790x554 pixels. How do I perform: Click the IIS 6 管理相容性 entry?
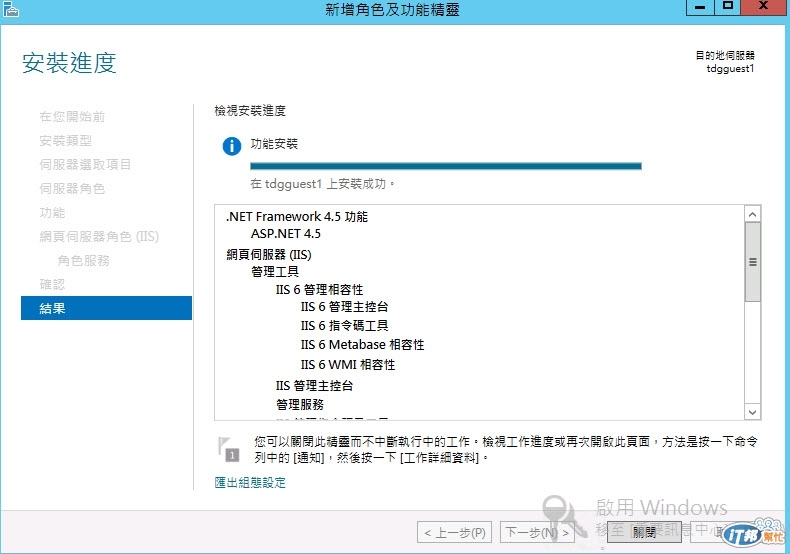point(319,290)
